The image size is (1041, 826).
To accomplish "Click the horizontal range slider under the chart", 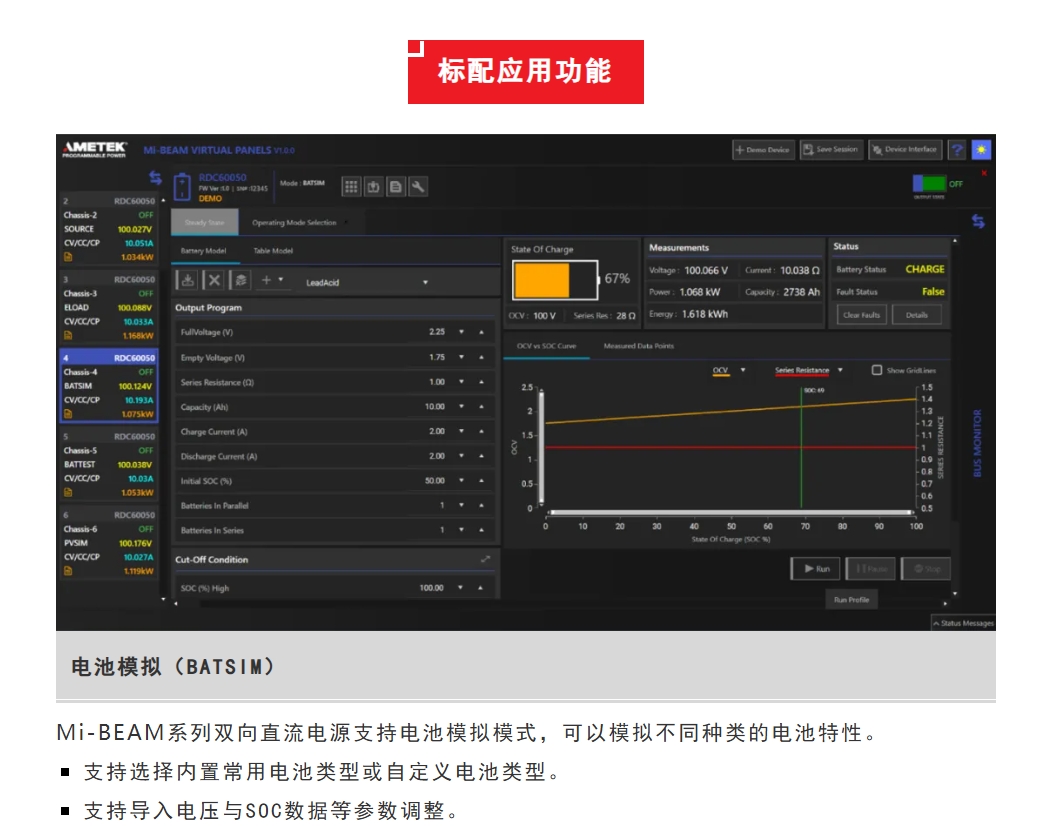I will 729,513.
